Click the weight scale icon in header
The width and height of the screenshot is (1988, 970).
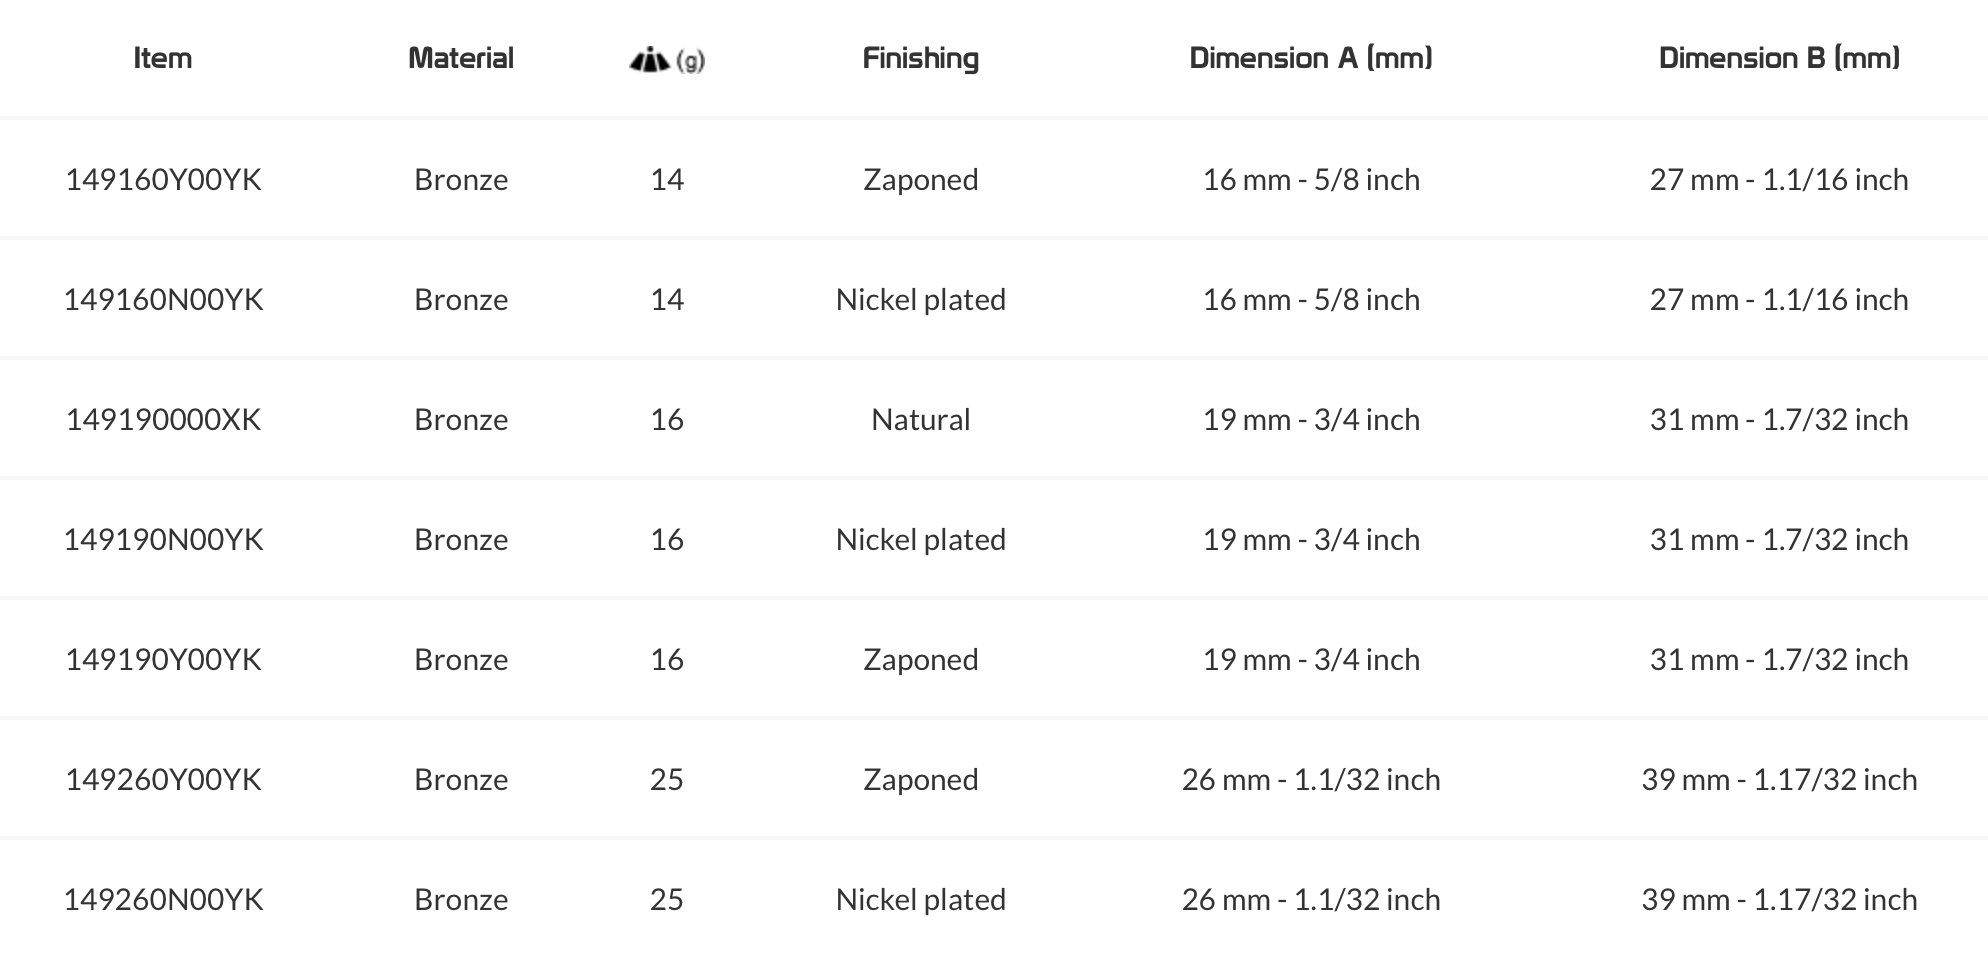coord(650,61)
